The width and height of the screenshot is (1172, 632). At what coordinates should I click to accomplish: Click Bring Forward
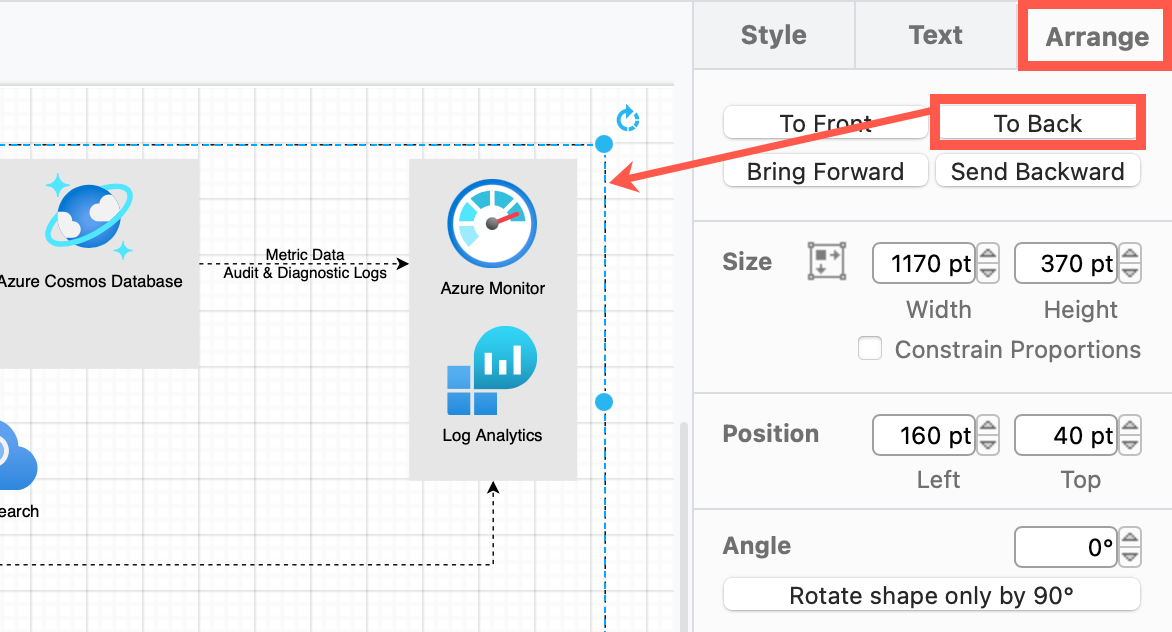click(x=825, y=171)
